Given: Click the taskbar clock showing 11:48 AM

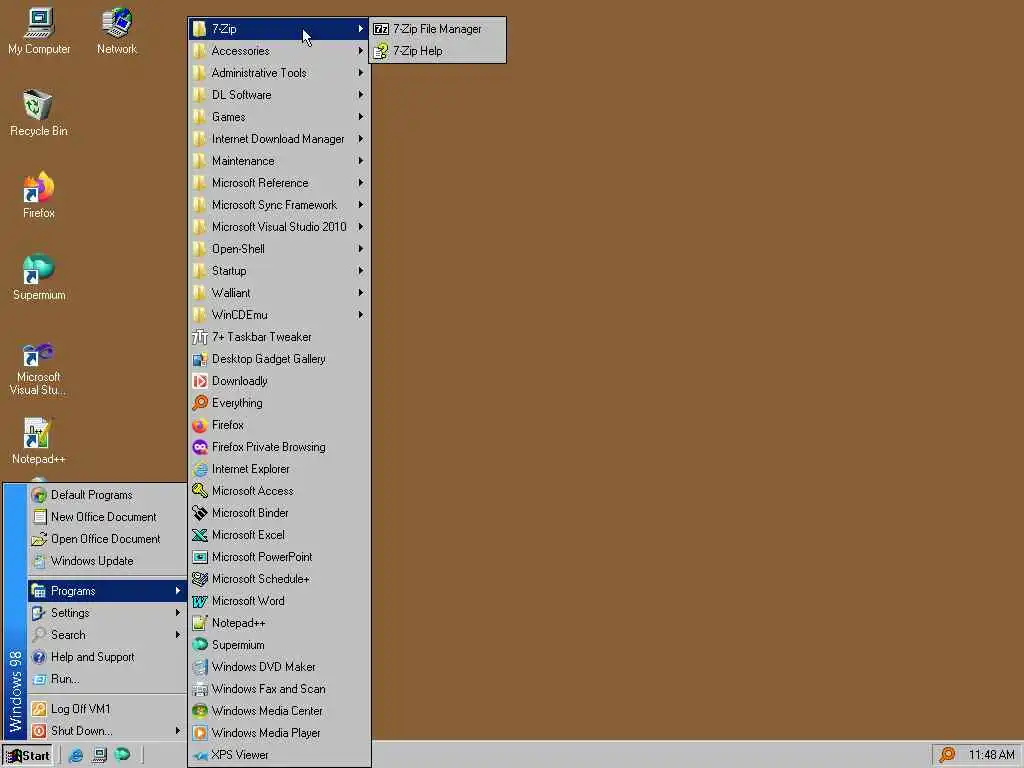Looking at the screenshot, I should point(991,755).
